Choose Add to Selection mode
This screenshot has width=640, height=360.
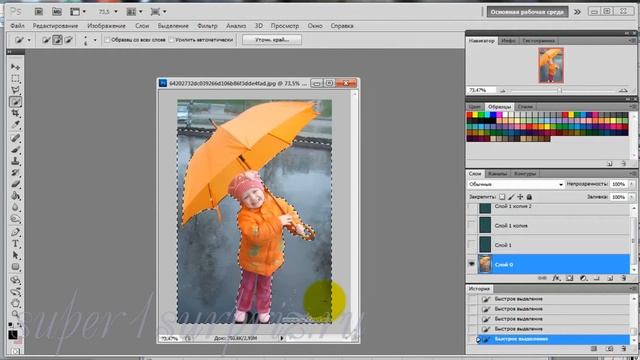tap(57, 40)
